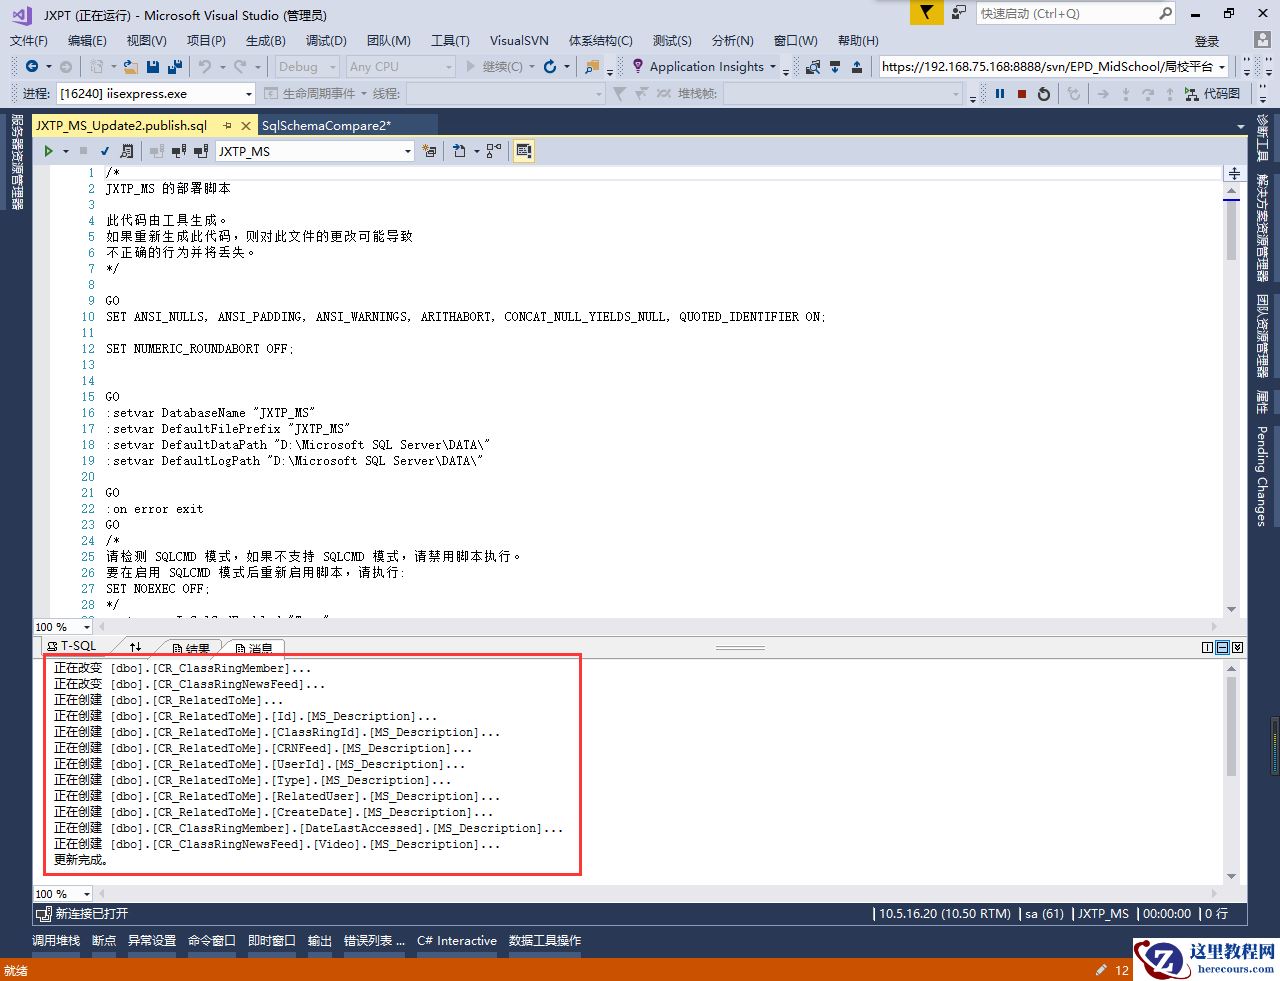Open the active documents list dropdown arrow
Image resolution: width=1280 pixels, height=981 pixels.
pos(1241,126)
